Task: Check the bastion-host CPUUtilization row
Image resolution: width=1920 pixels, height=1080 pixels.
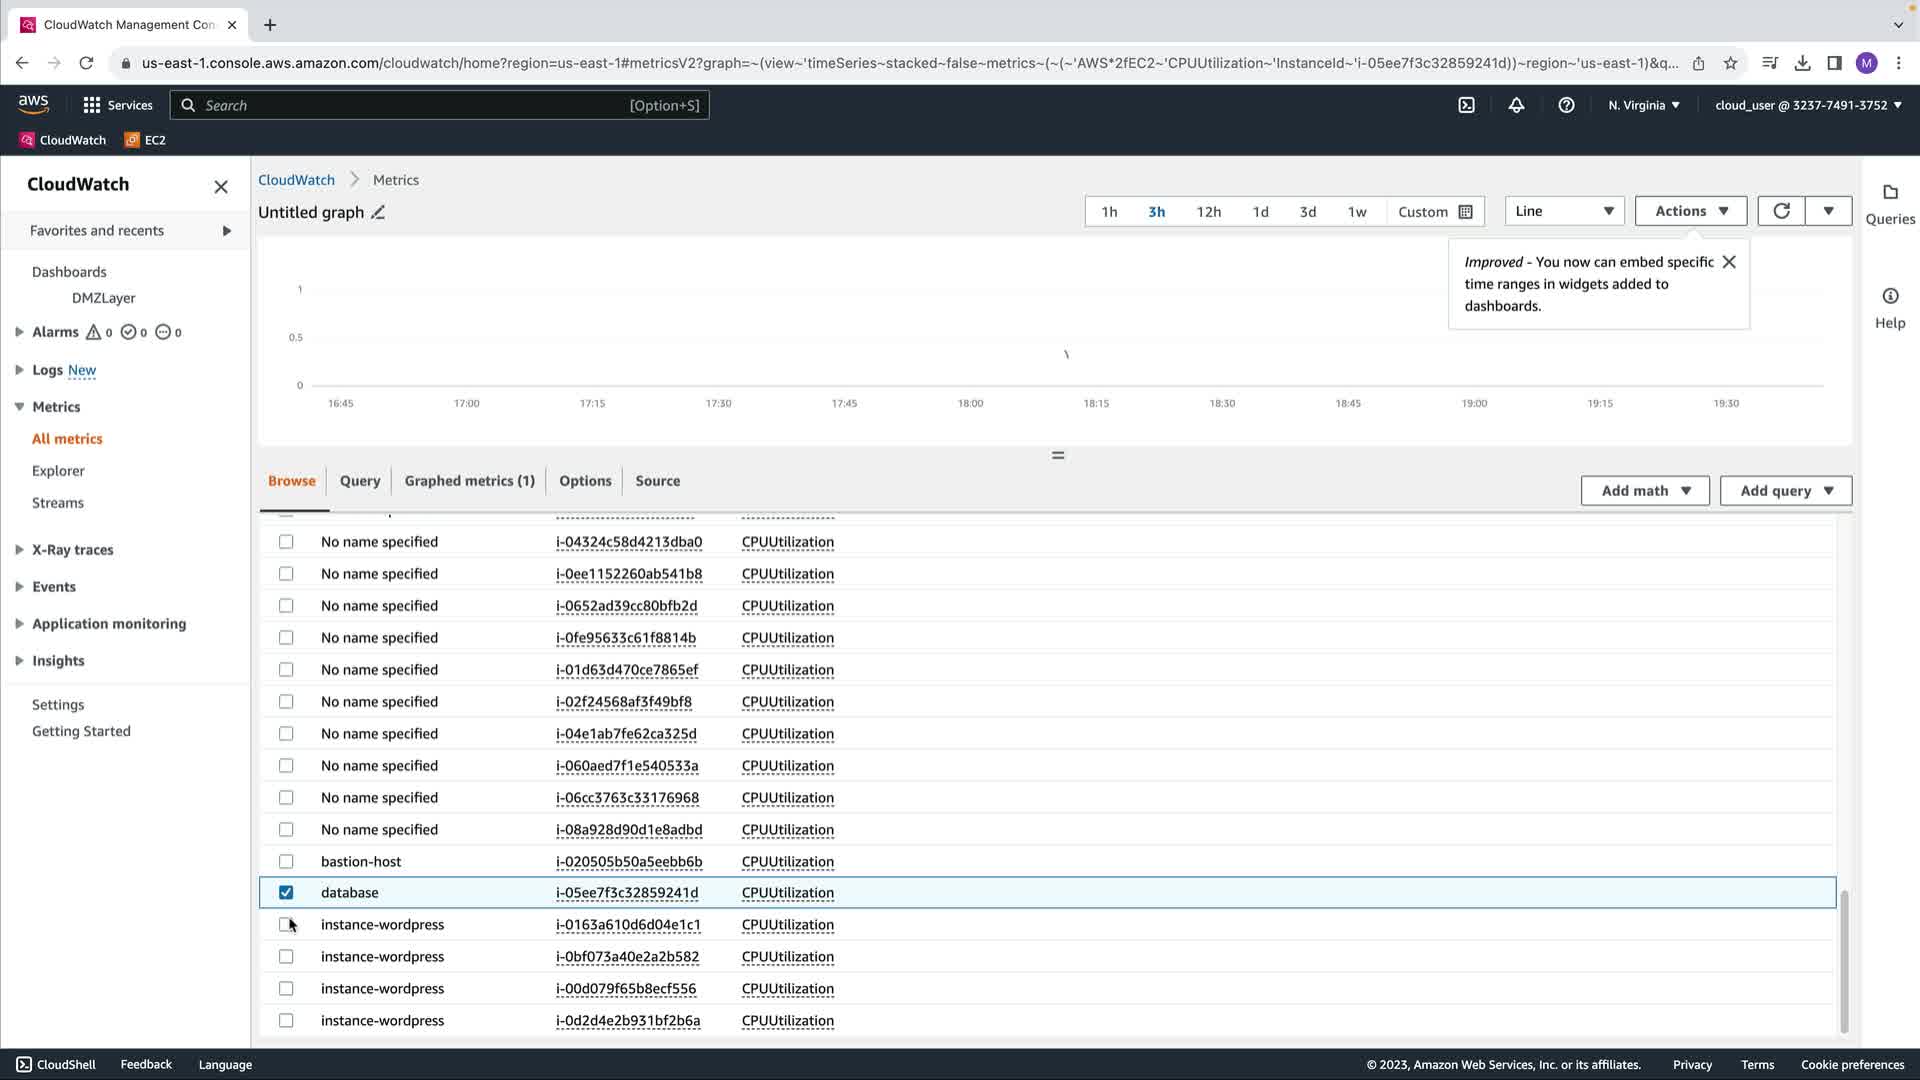Action: [286, 861]
